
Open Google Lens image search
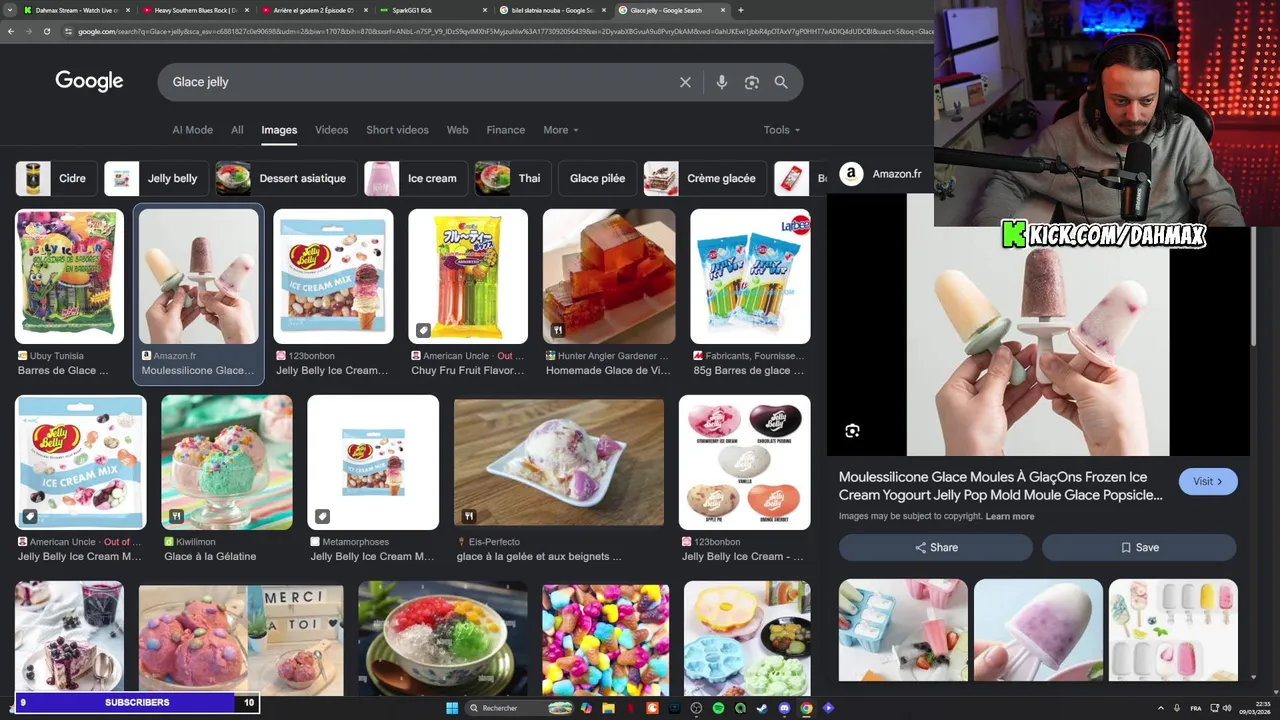pos(752,82)
